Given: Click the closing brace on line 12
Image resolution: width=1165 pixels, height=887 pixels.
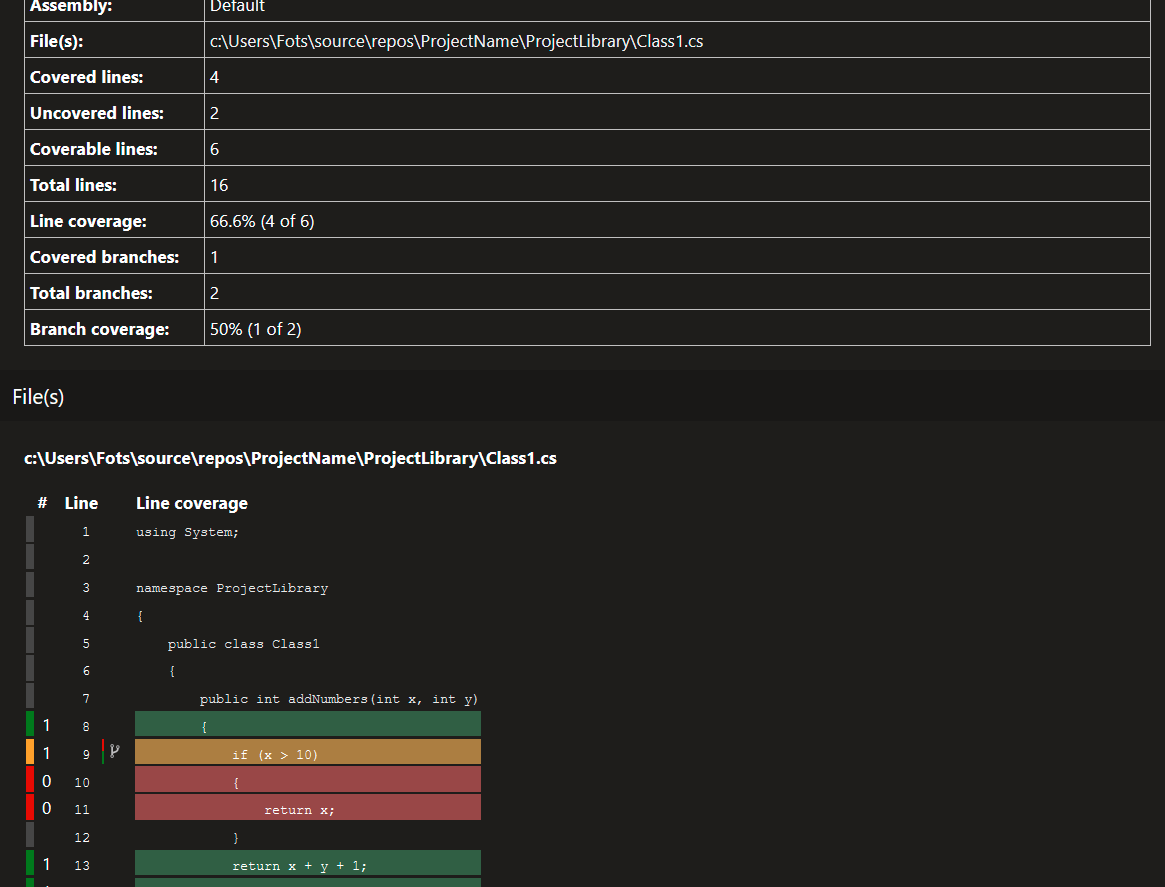Looking at the screenshot, I should (x=236, y=838).
